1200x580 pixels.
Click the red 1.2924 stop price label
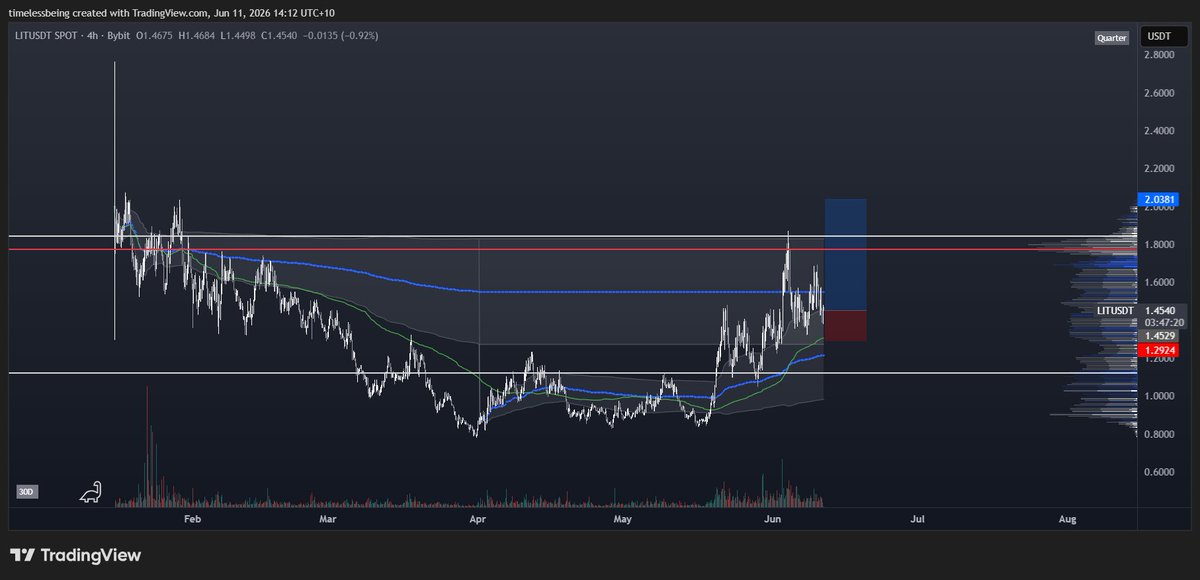[x=1159, y=351]
